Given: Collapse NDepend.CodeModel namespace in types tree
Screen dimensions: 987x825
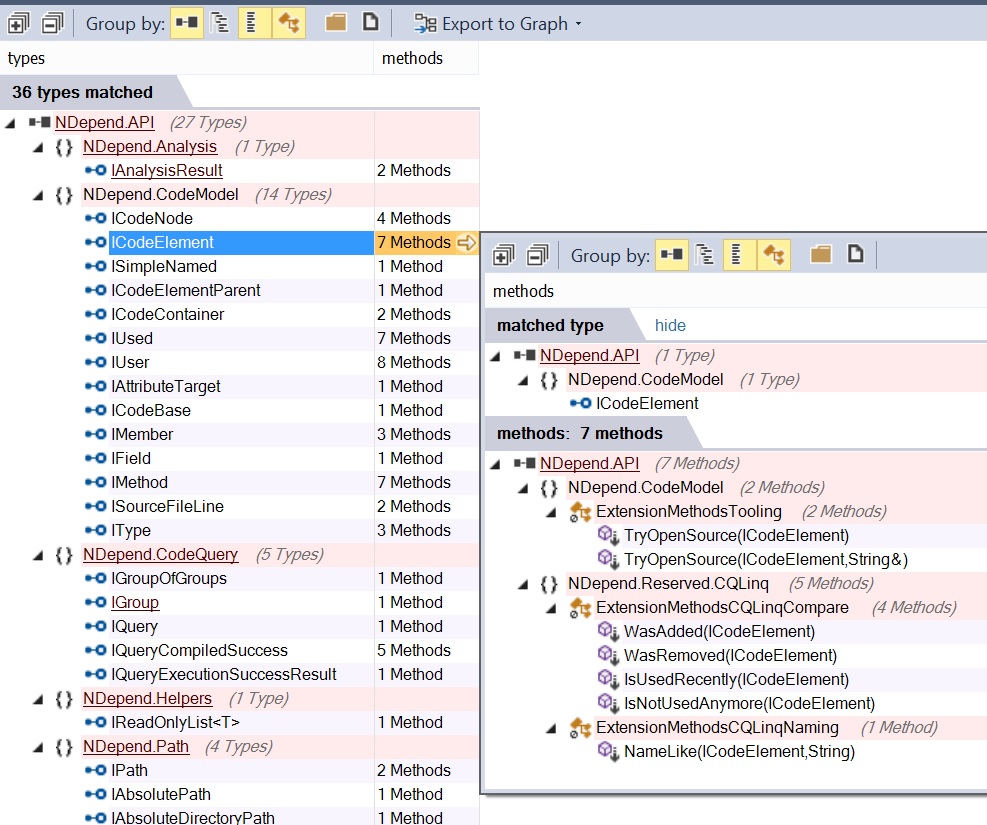Looking at the screenshot, I should coord(38,195).
